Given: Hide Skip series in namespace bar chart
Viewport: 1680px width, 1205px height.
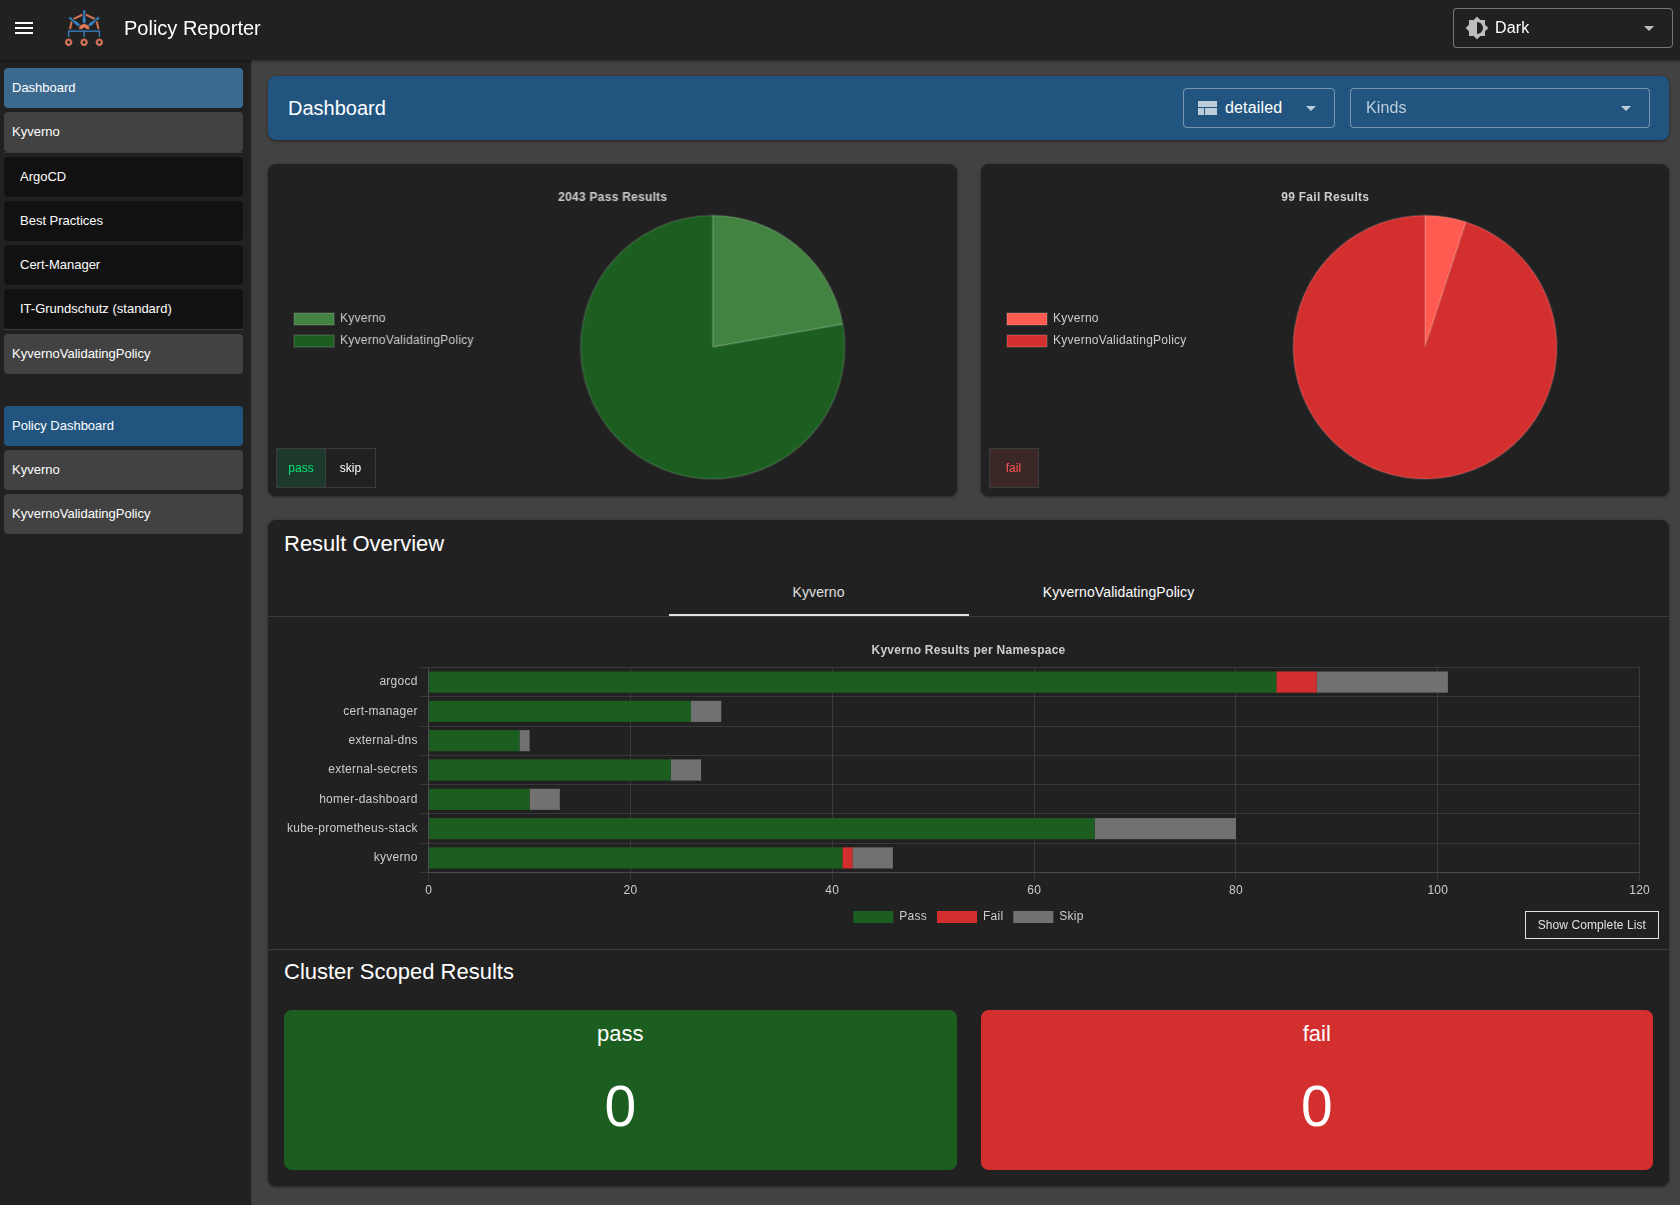Looking at the screenshot, I should coord(1048,916).
